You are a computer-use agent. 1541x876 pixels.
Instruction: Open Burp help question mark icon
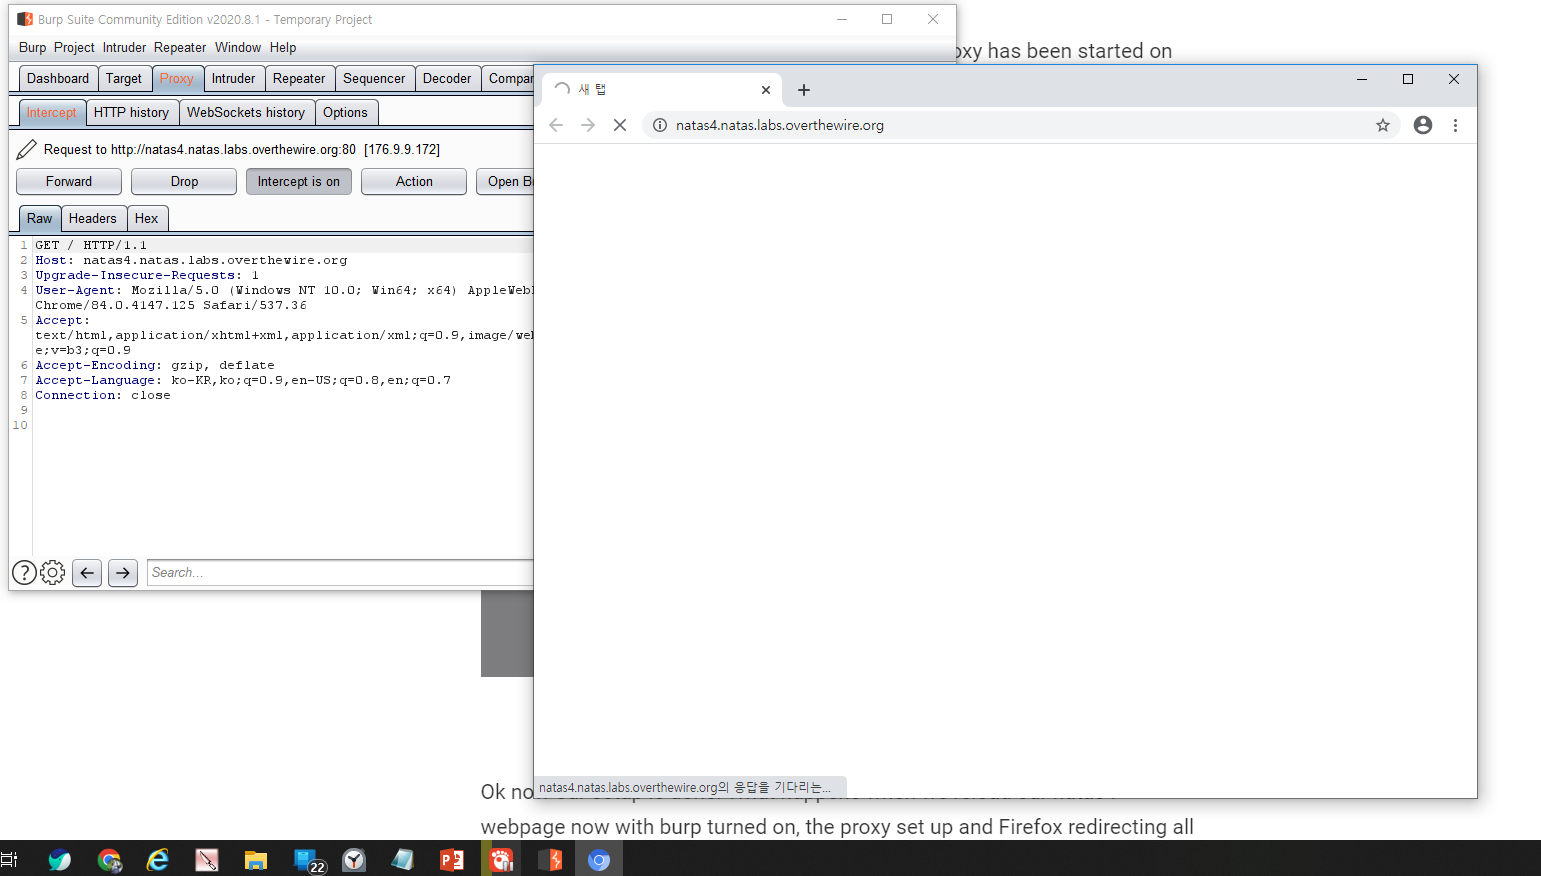(x=24, y=573)
